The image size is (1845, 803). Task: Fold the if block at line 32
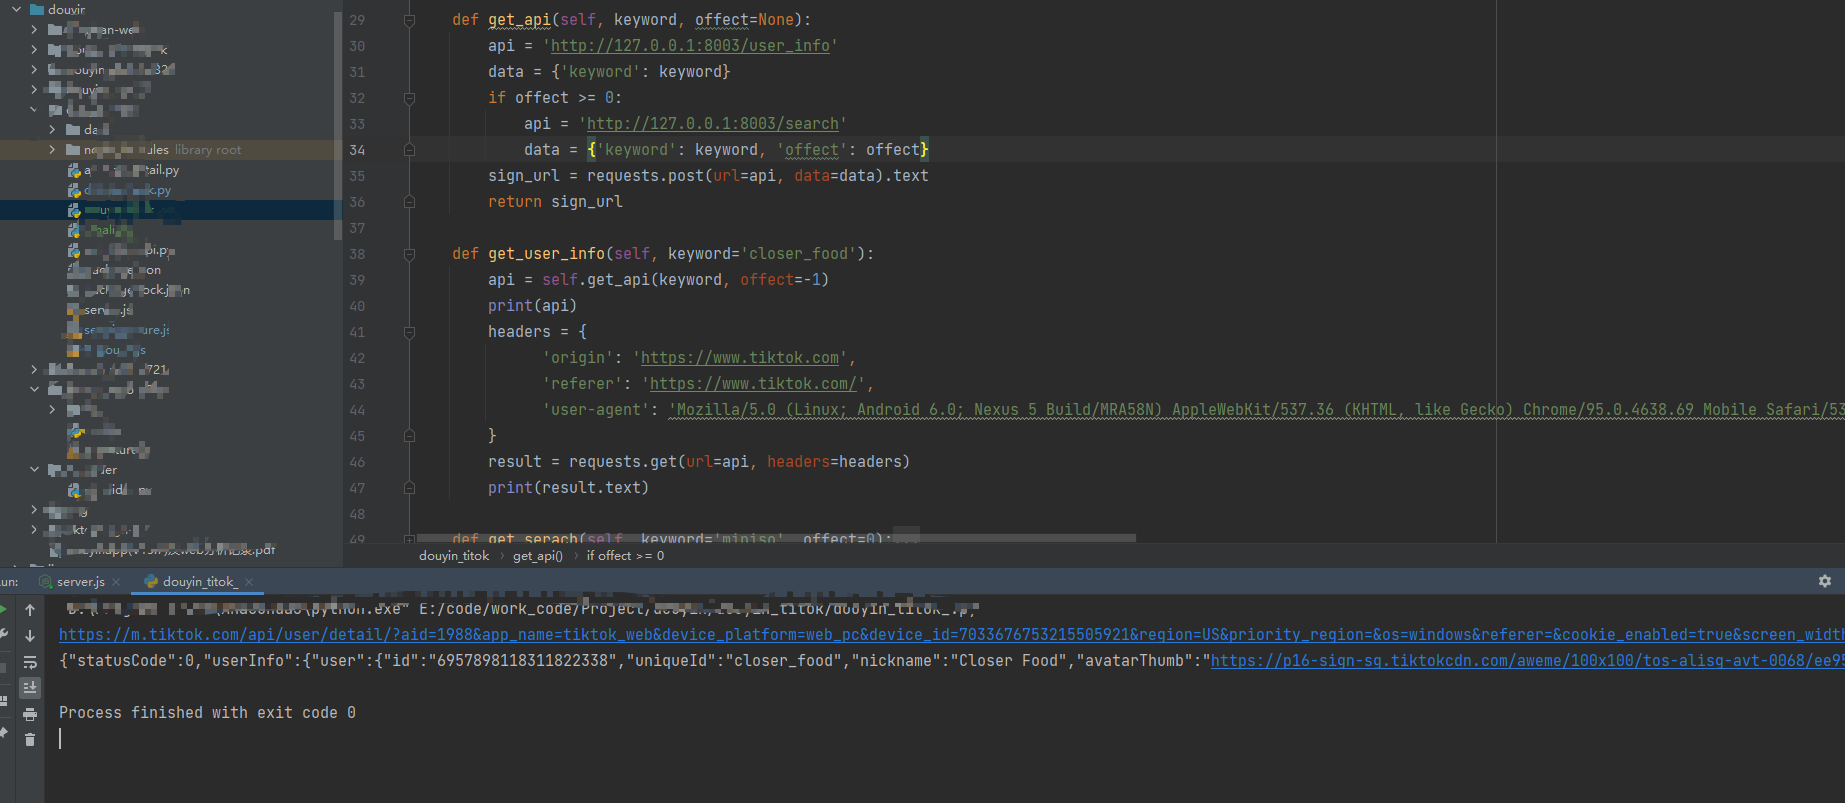click(x=409, y=98)
